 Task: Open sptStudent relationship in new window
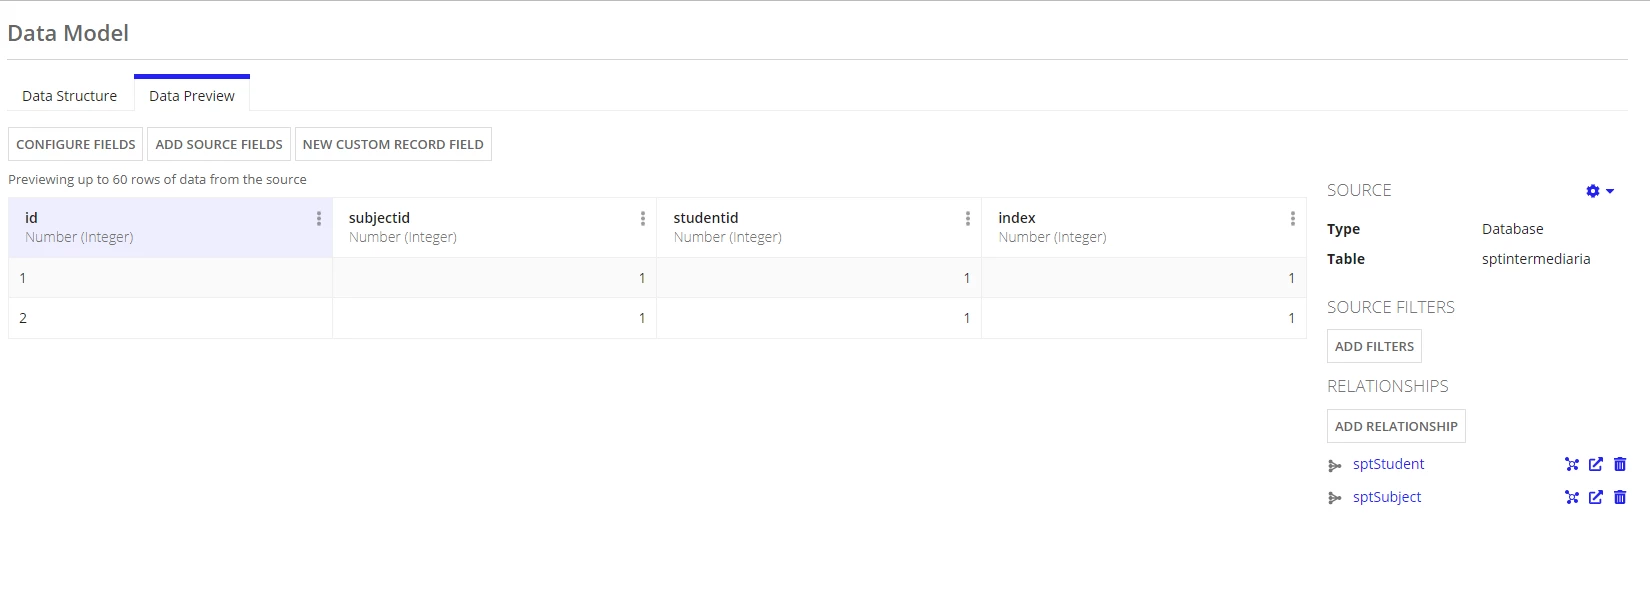(x=1596, y=464)
